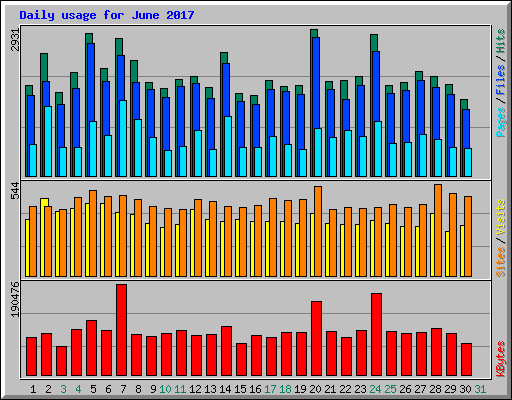Click green weekend day label '10'
This screenshot has height=400, width=512.
coord(165,389)
